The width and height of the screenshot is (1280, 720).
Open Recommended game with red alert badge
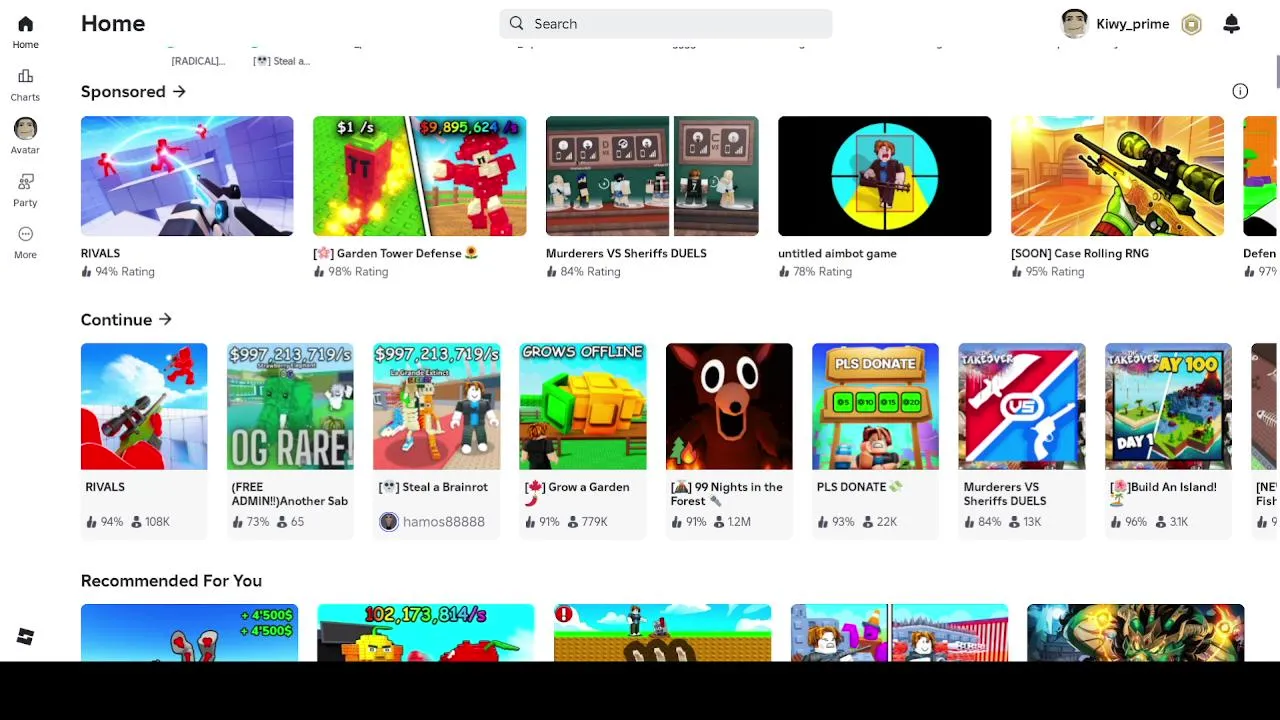click(x=662, y=632)
